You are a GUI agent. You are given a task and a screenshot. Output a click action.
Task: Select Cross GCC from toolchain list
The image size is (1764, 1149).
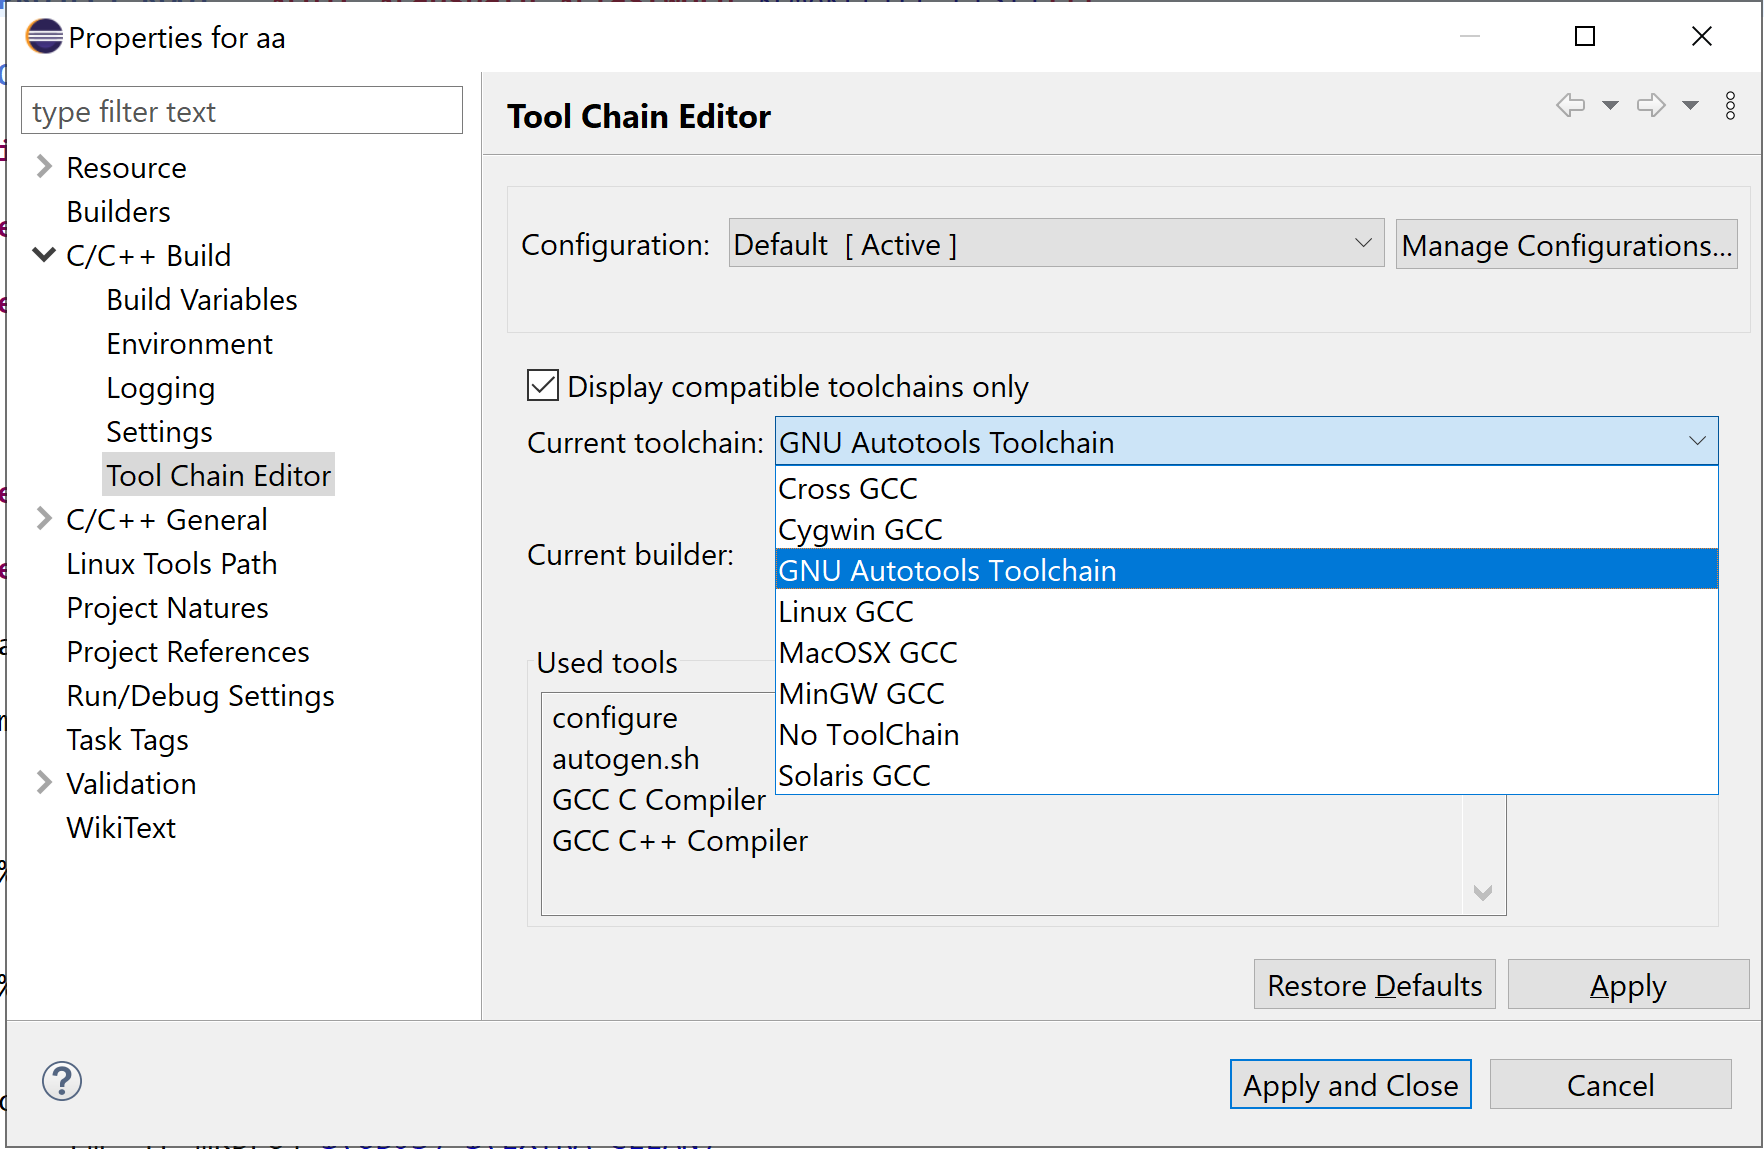tap(848, 489)
